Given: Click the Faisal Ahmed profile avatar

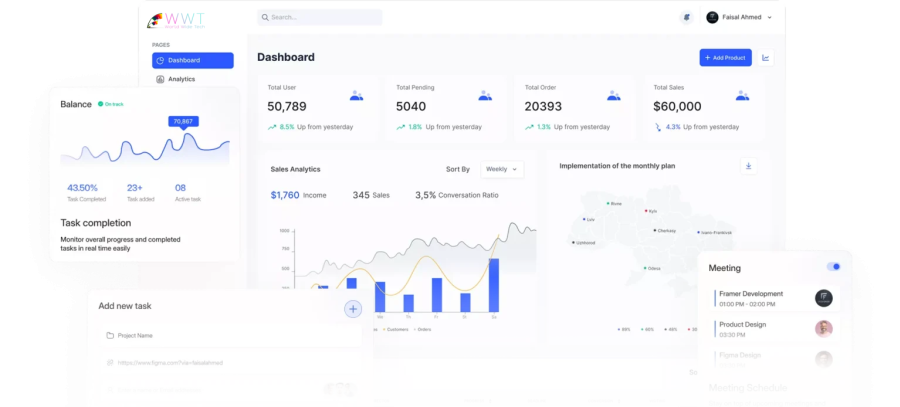Looking at the screenshot, I should pos(712,17).
